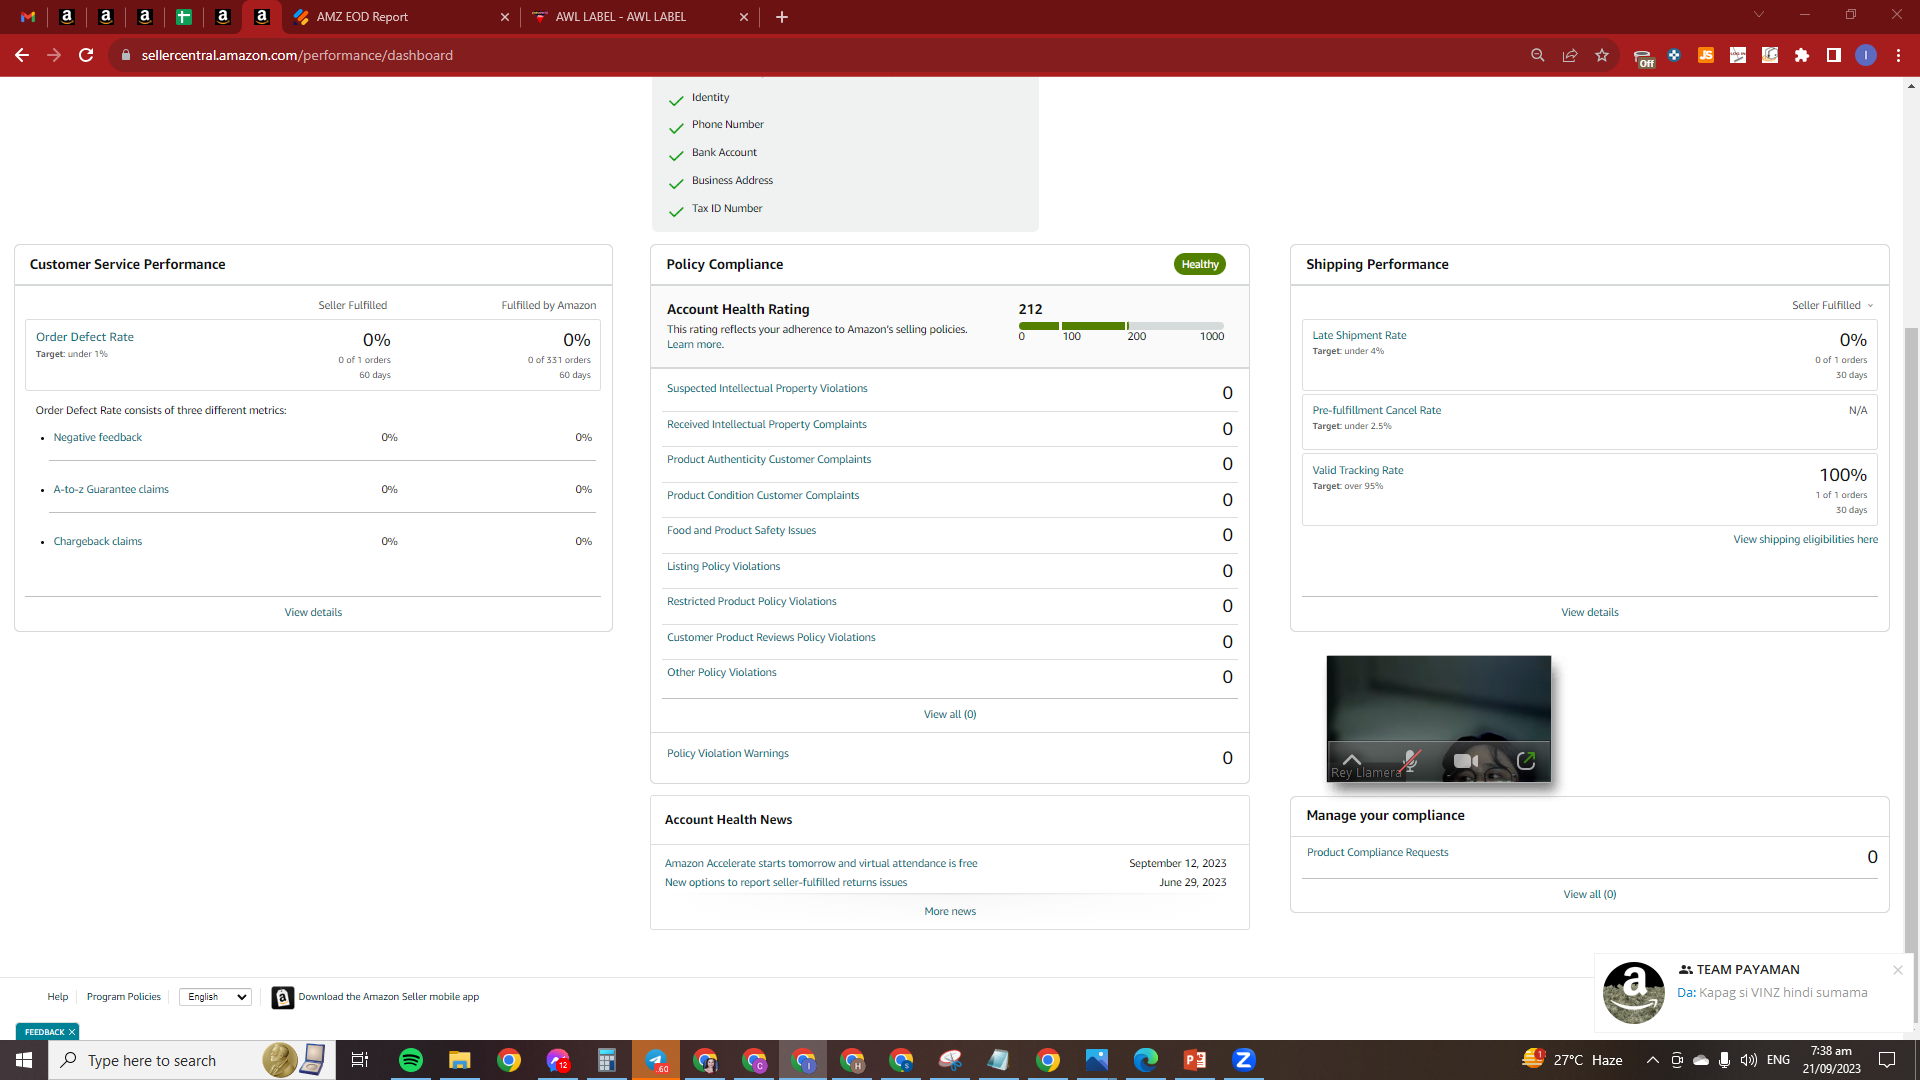Close the AWL LABEL tab
This screenshot has width=1920, height=1080.
point(743,17)
